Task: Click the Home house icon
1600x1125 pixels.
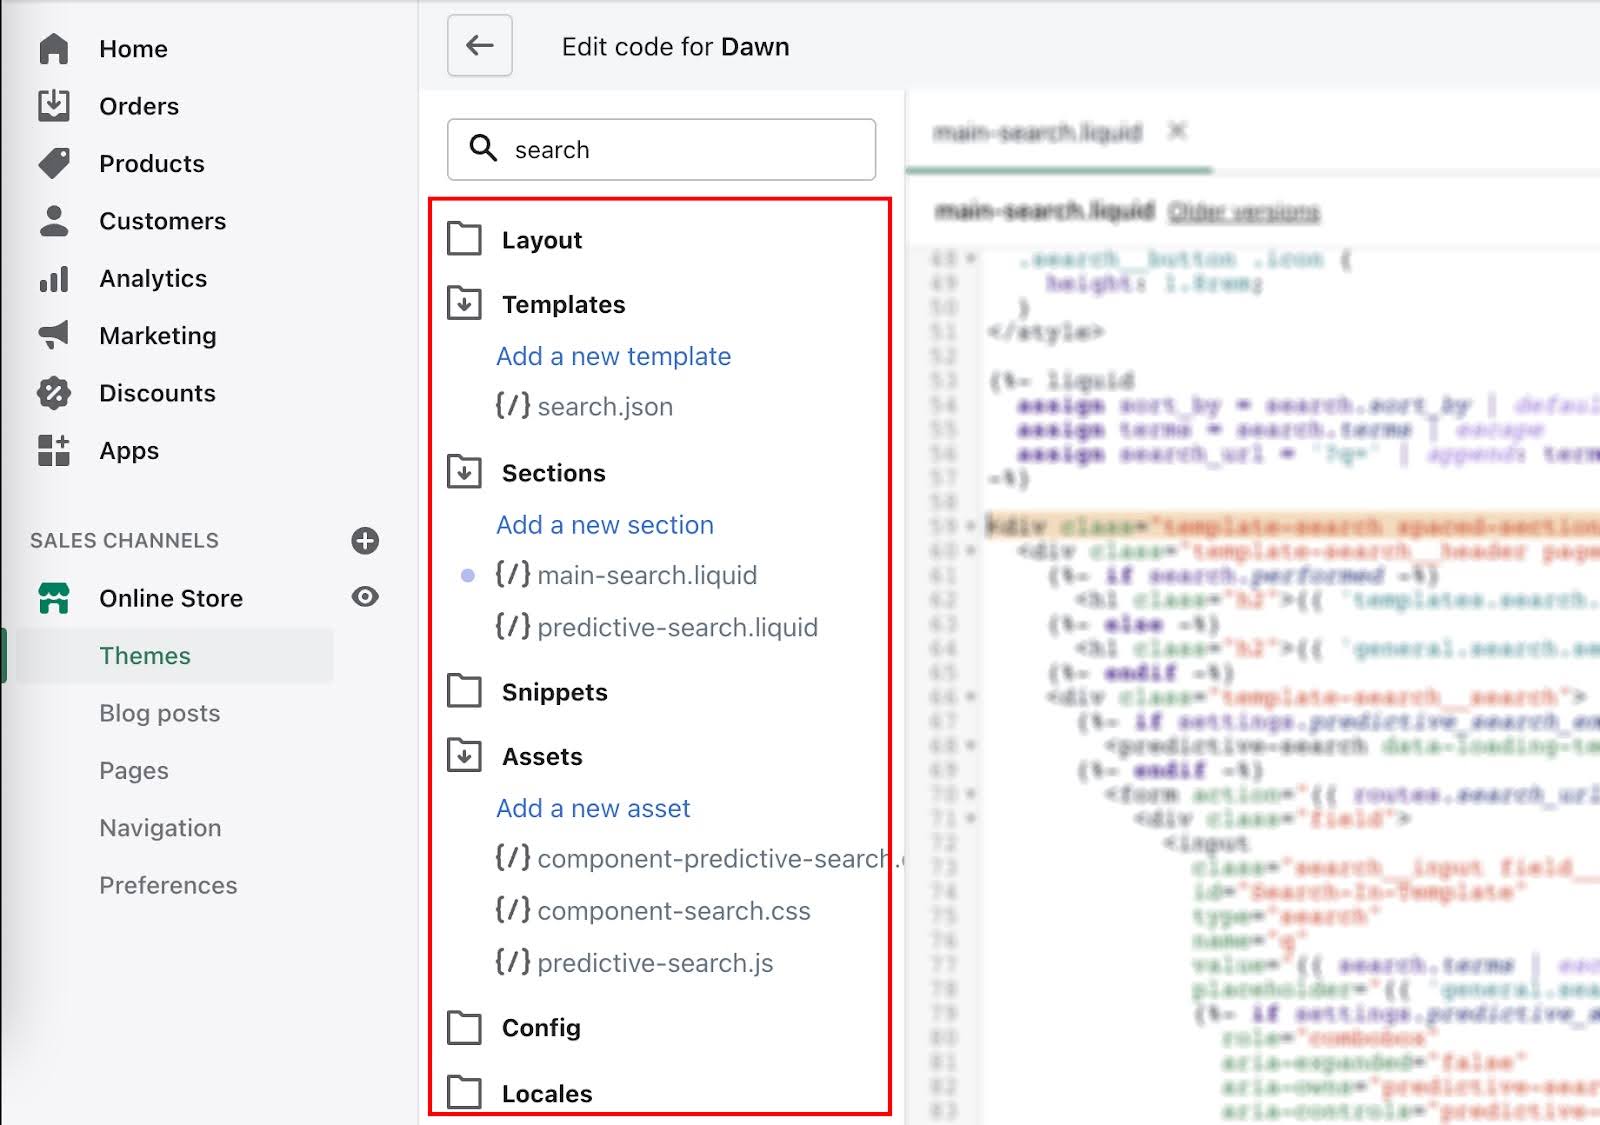Action: click(54, 48)
